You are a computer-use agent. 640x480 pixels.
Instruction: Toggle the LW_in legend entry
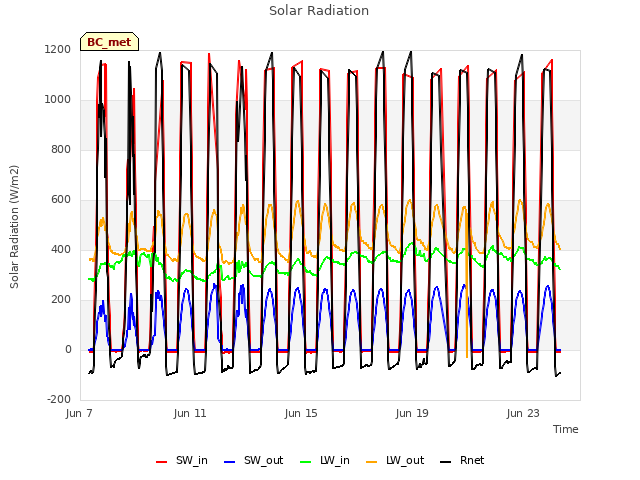[x=325, y=461]
